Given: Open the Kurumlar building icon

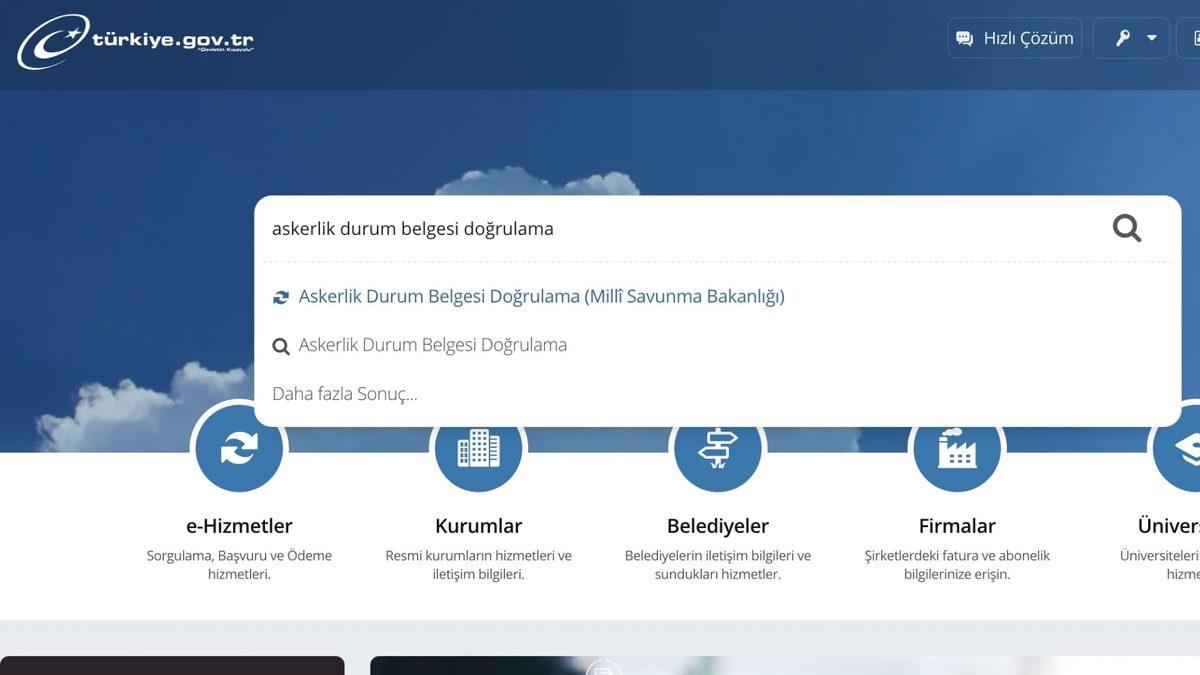Looking at the screenshot, I should [x=478, y=447].
